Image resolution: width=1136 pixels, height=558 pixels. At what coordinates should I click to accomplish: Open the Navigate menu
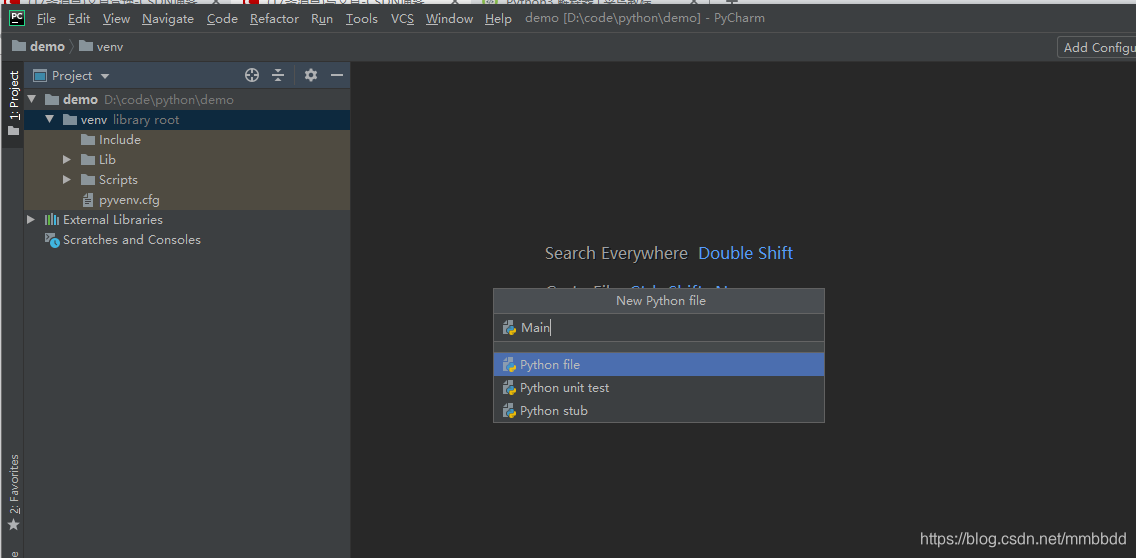click(x=168, y=19)
